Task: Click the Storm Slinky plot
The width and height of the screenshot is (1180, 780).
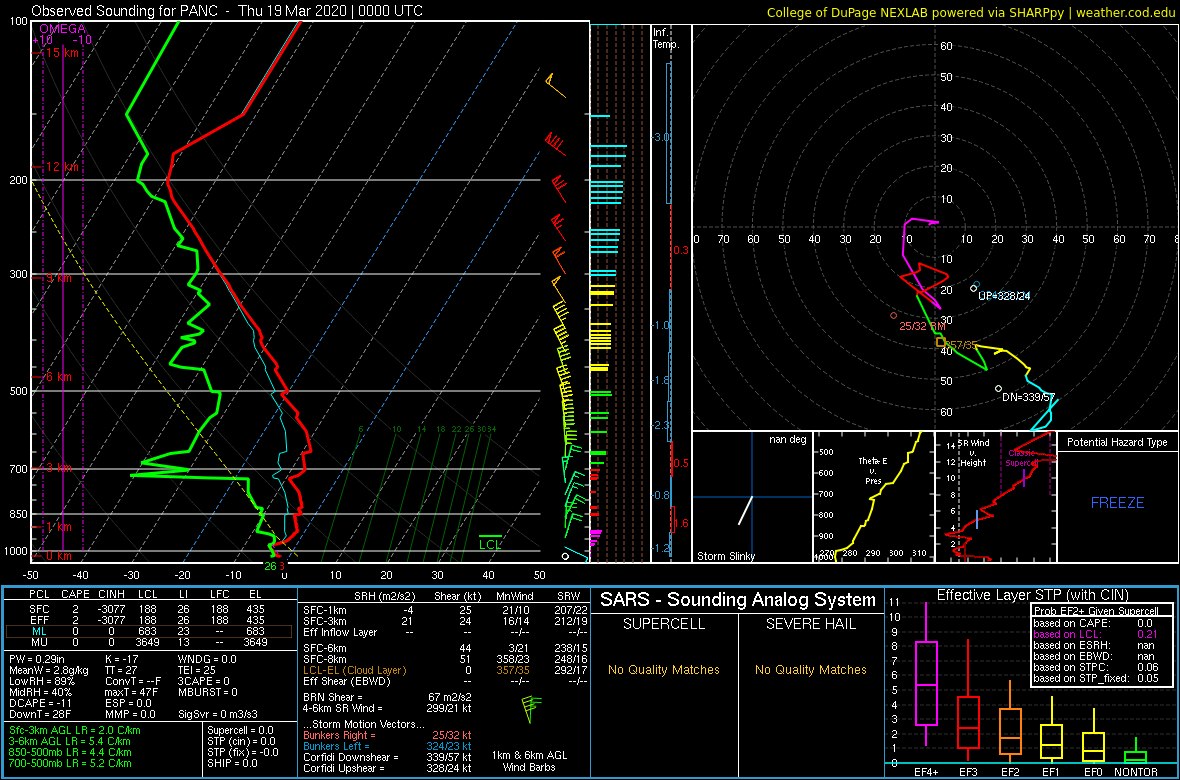Action: [x=752, y=496]
